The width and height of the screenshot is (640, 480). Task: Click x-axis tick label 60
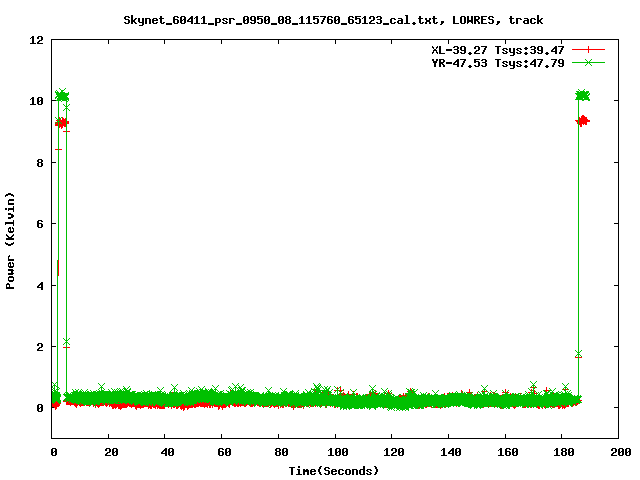(224, 452)
